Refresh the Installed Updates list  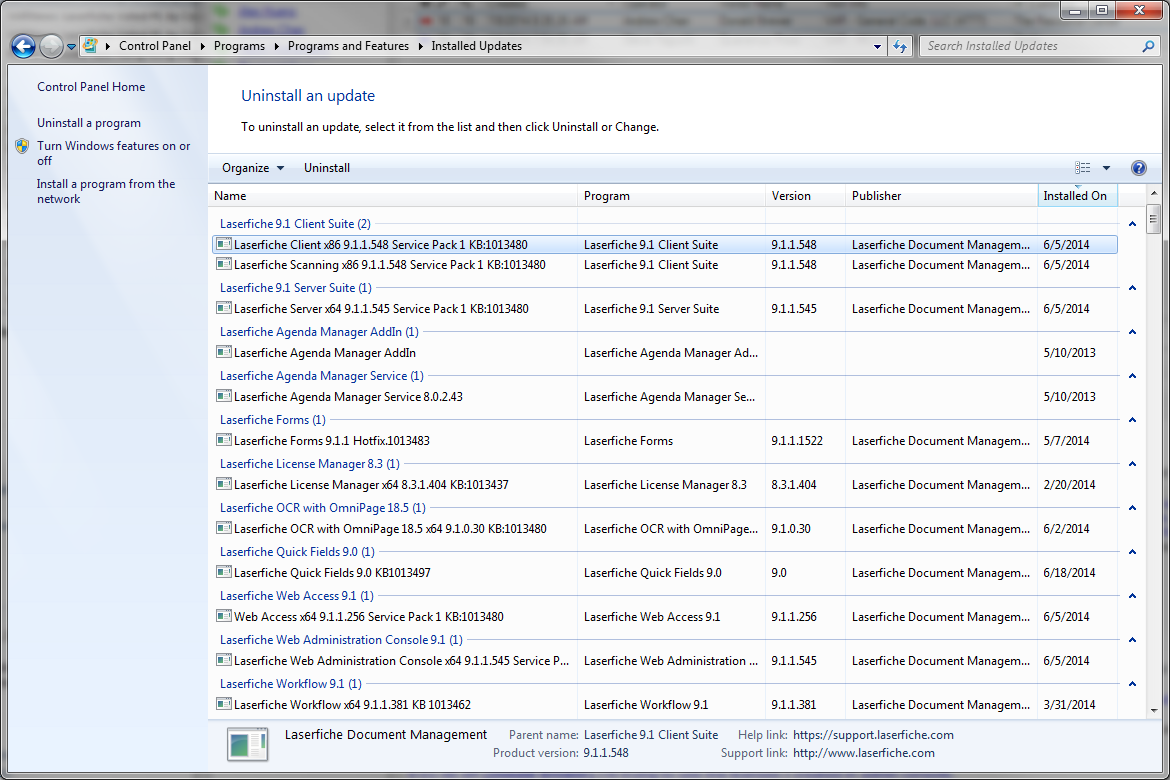[x=901, y=46]
